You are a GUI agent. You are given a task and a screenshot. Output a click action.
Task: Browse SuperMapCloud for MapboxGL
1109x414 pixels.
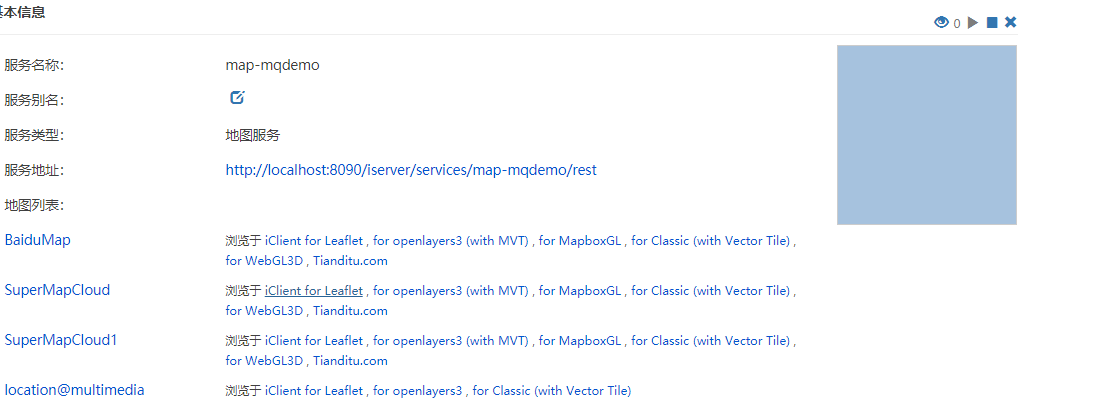pyautogui.click(x=580, y=290)
